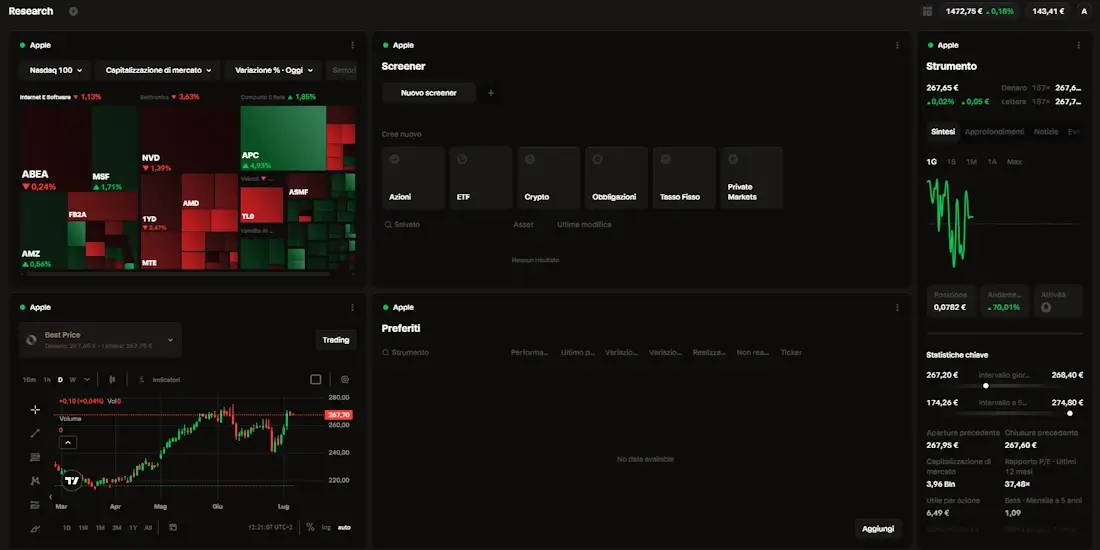Image resolution: width=1100 pixels, height=550 pixels.
Task: Open the heatmap panel three-dot menu
Action: tap(352, 45)
